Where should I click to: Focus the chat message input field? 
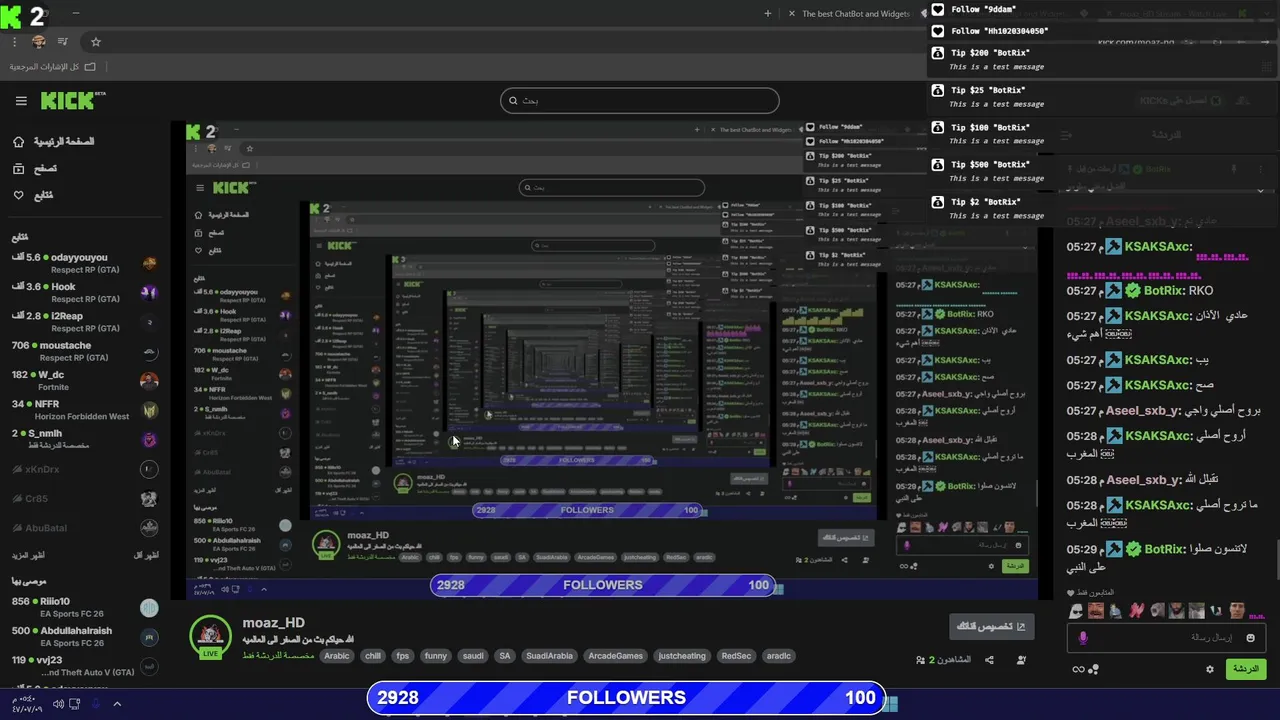pyautogui.click(x=1166, y=637)
